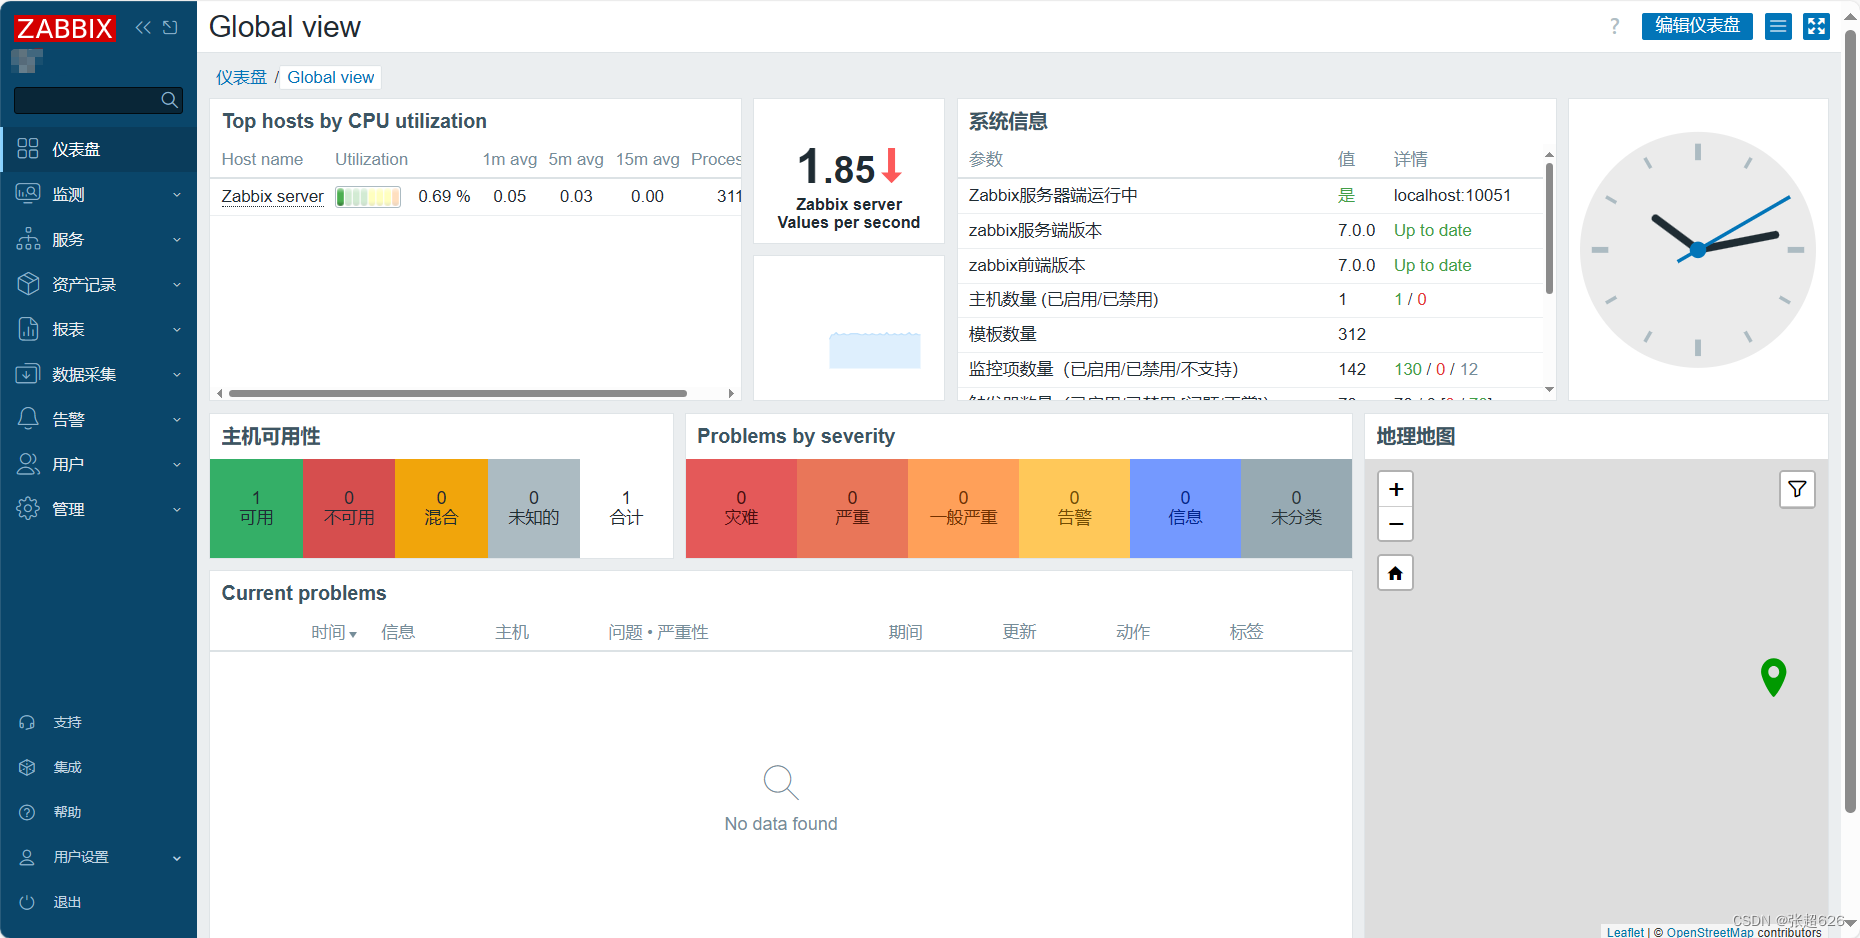Expand the 管理 menu chevron
This screenshot has width=1860, height=938.
(x=177, y=510)
